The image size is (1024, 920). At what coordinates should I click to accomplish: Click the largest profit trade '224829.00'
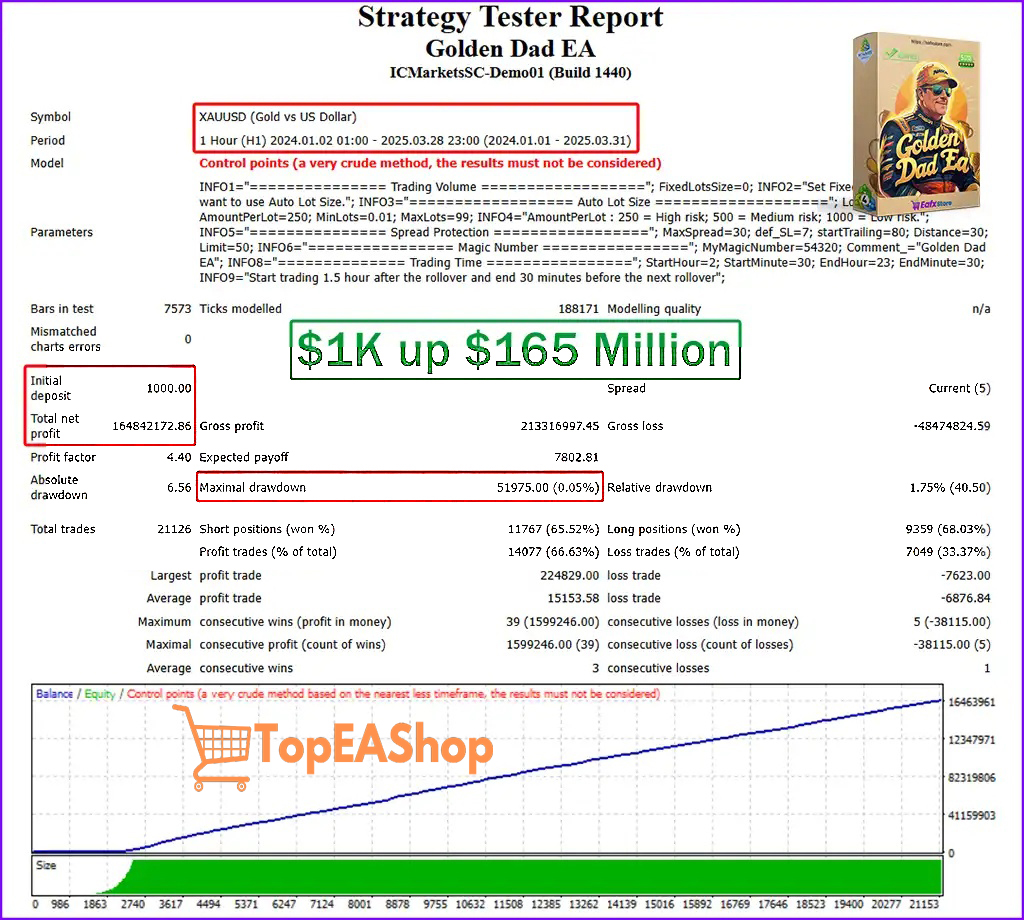click(569, 575)
